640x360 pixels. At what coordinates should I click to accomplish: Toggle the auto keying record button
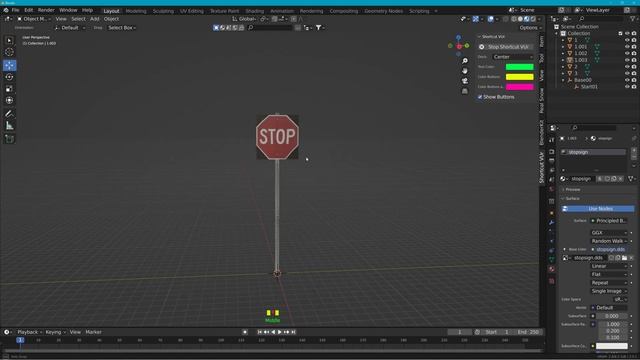tap(245, 332)
